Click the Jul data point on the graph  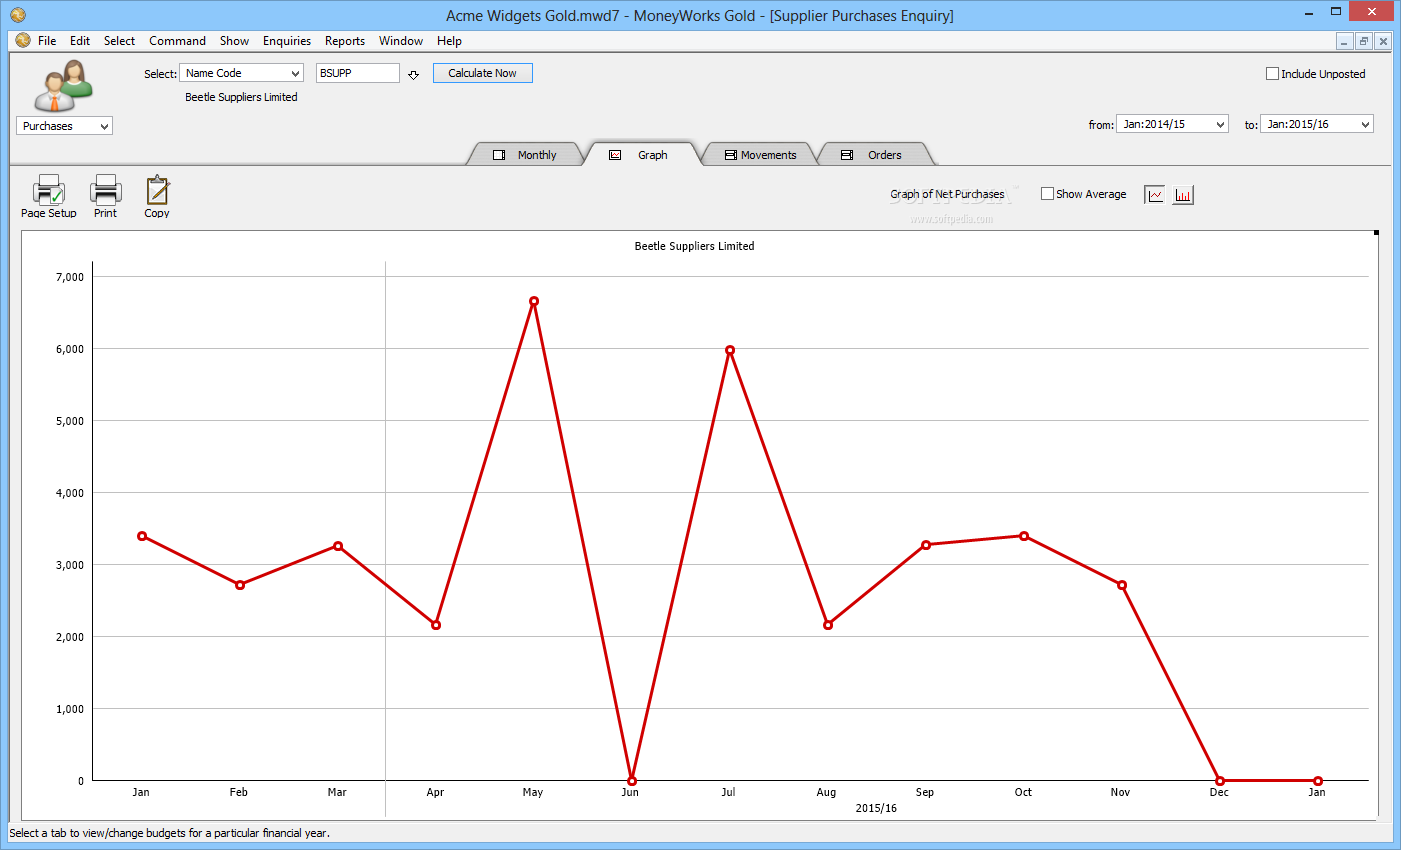(730, 350)
